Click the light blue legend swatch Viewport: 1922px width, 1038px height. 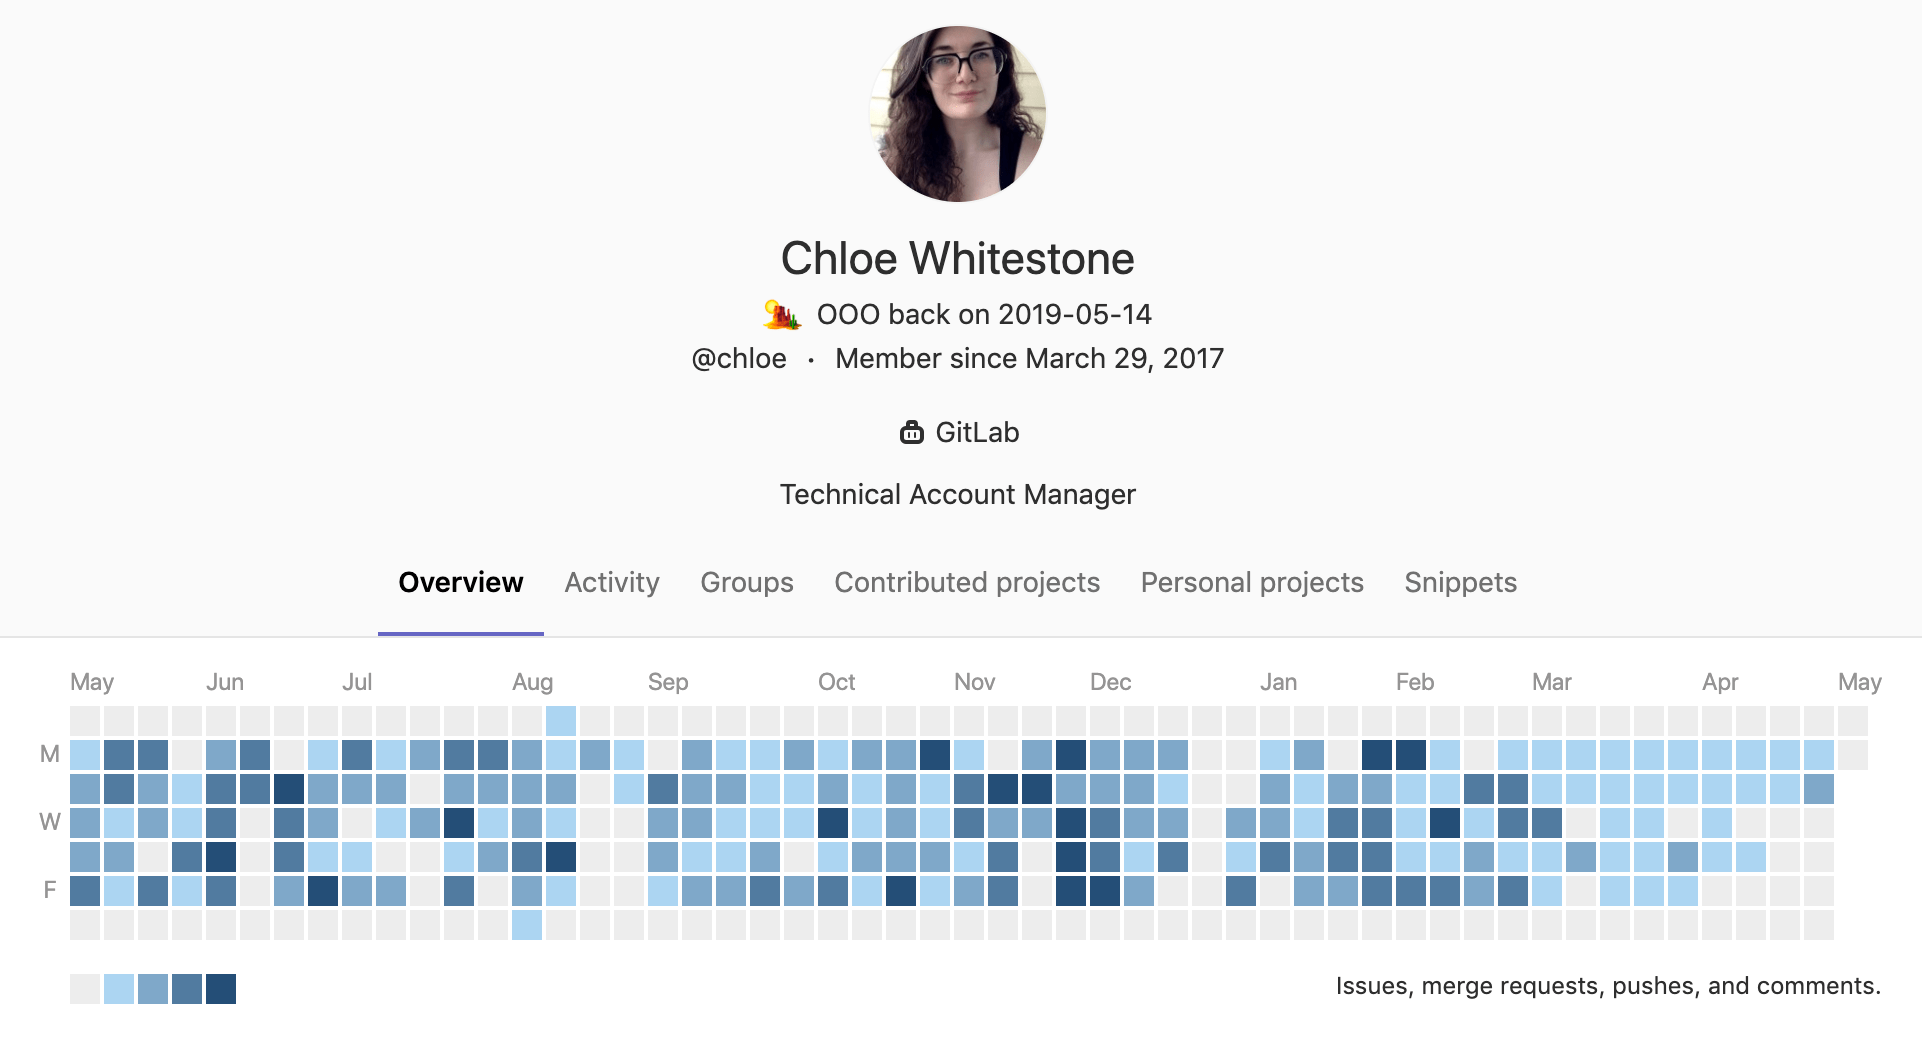point(119,989)
